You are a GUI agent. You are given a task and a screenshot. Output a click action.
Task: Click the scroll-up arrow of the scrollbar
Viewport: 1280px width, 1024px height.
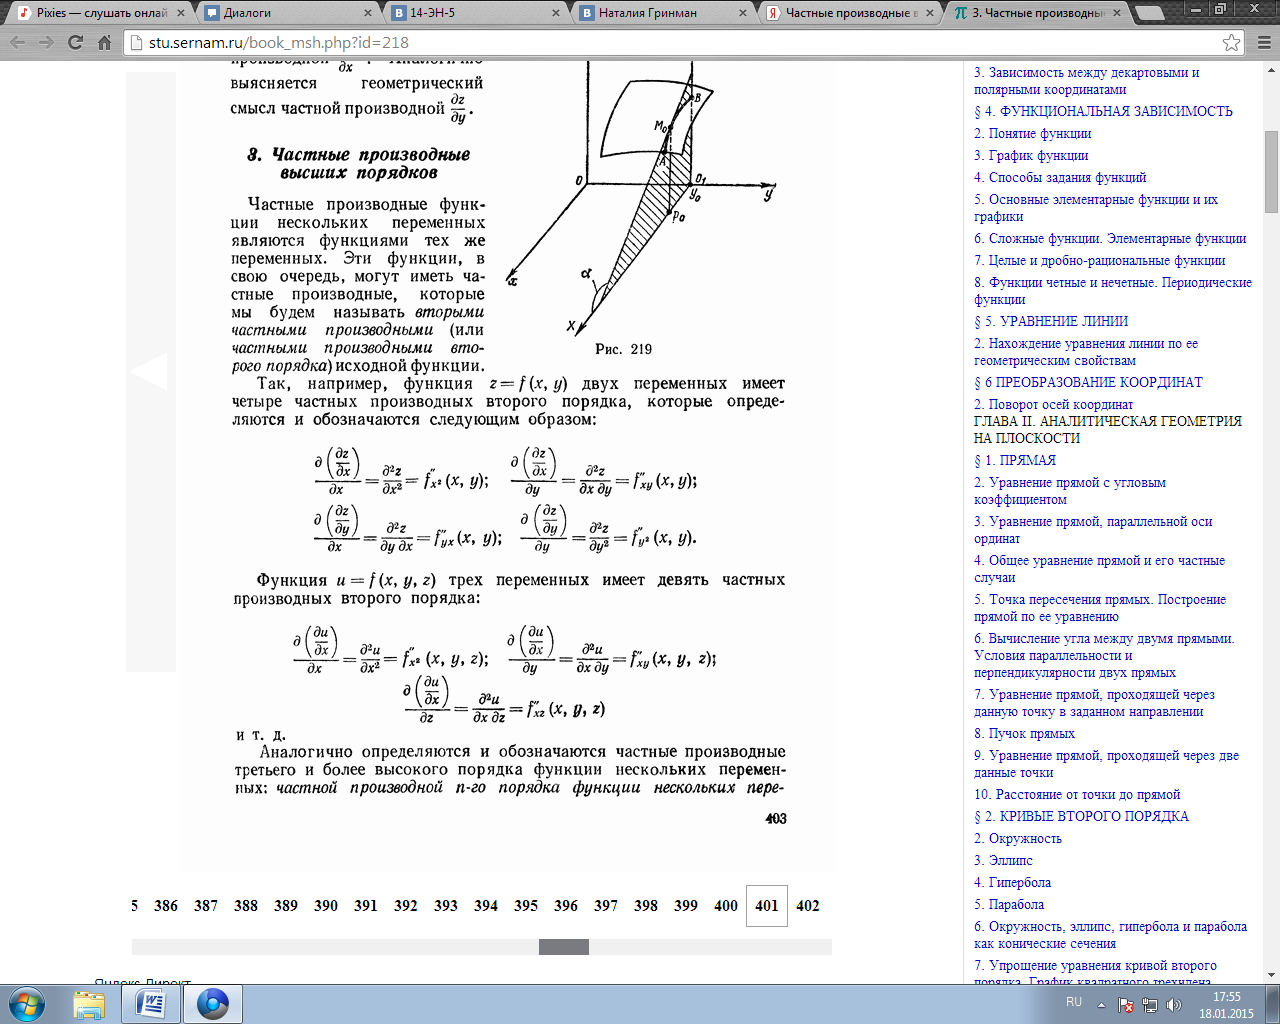[1272, 70]
